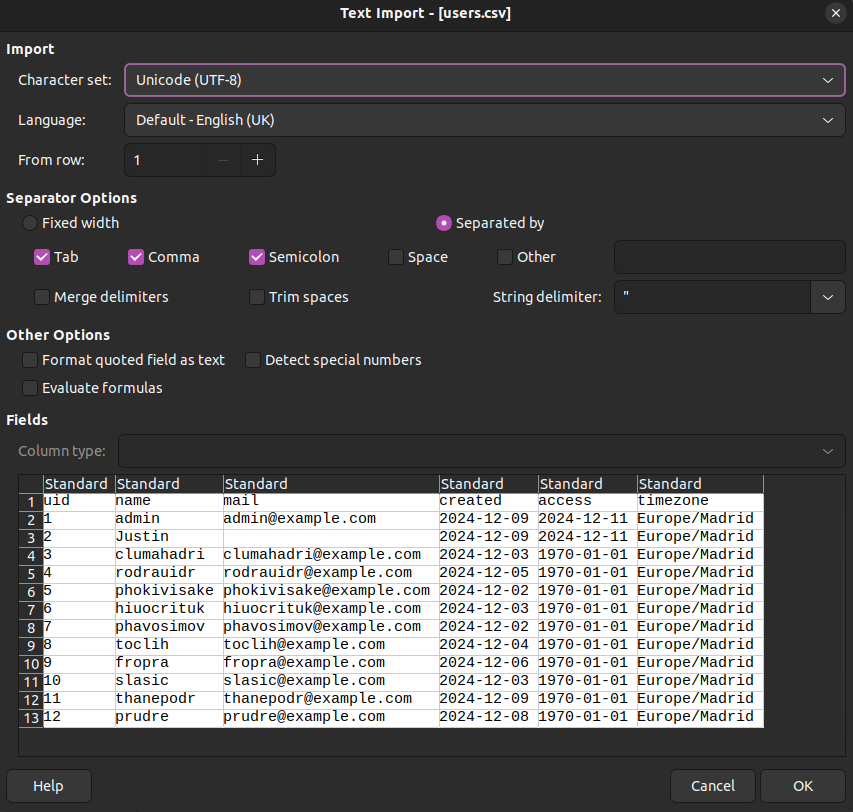Click row number 13 in preview
Image resolution: width=853 pixels, height=812 pixels.
tap(31, 718)
